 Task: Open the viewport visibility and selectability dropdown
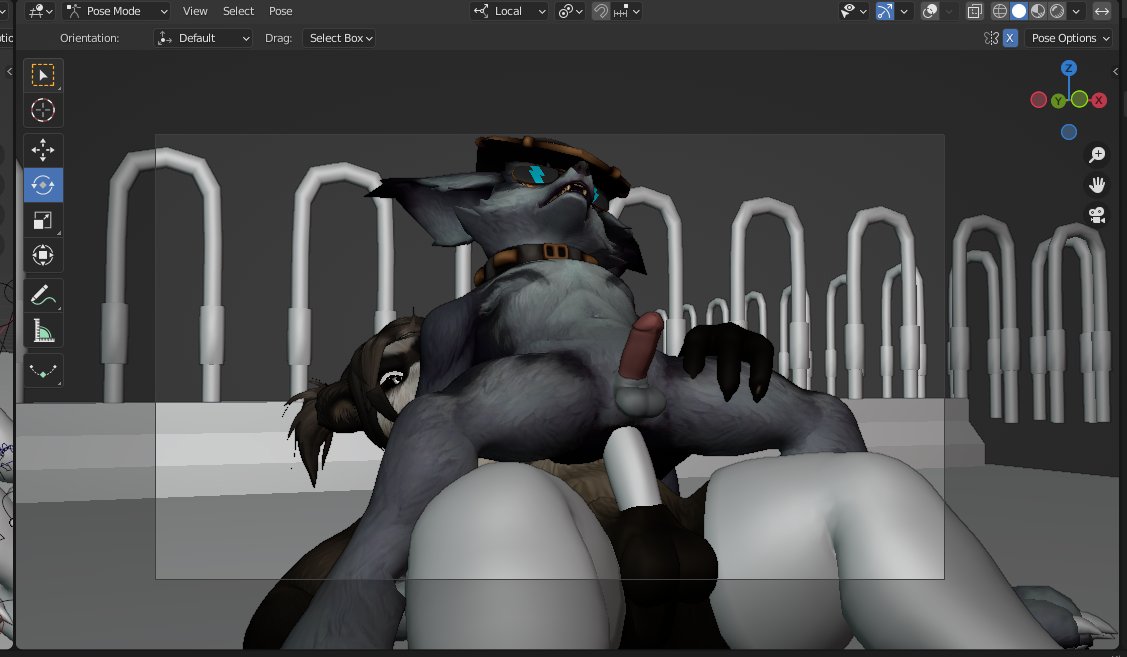tap(853, 11)
